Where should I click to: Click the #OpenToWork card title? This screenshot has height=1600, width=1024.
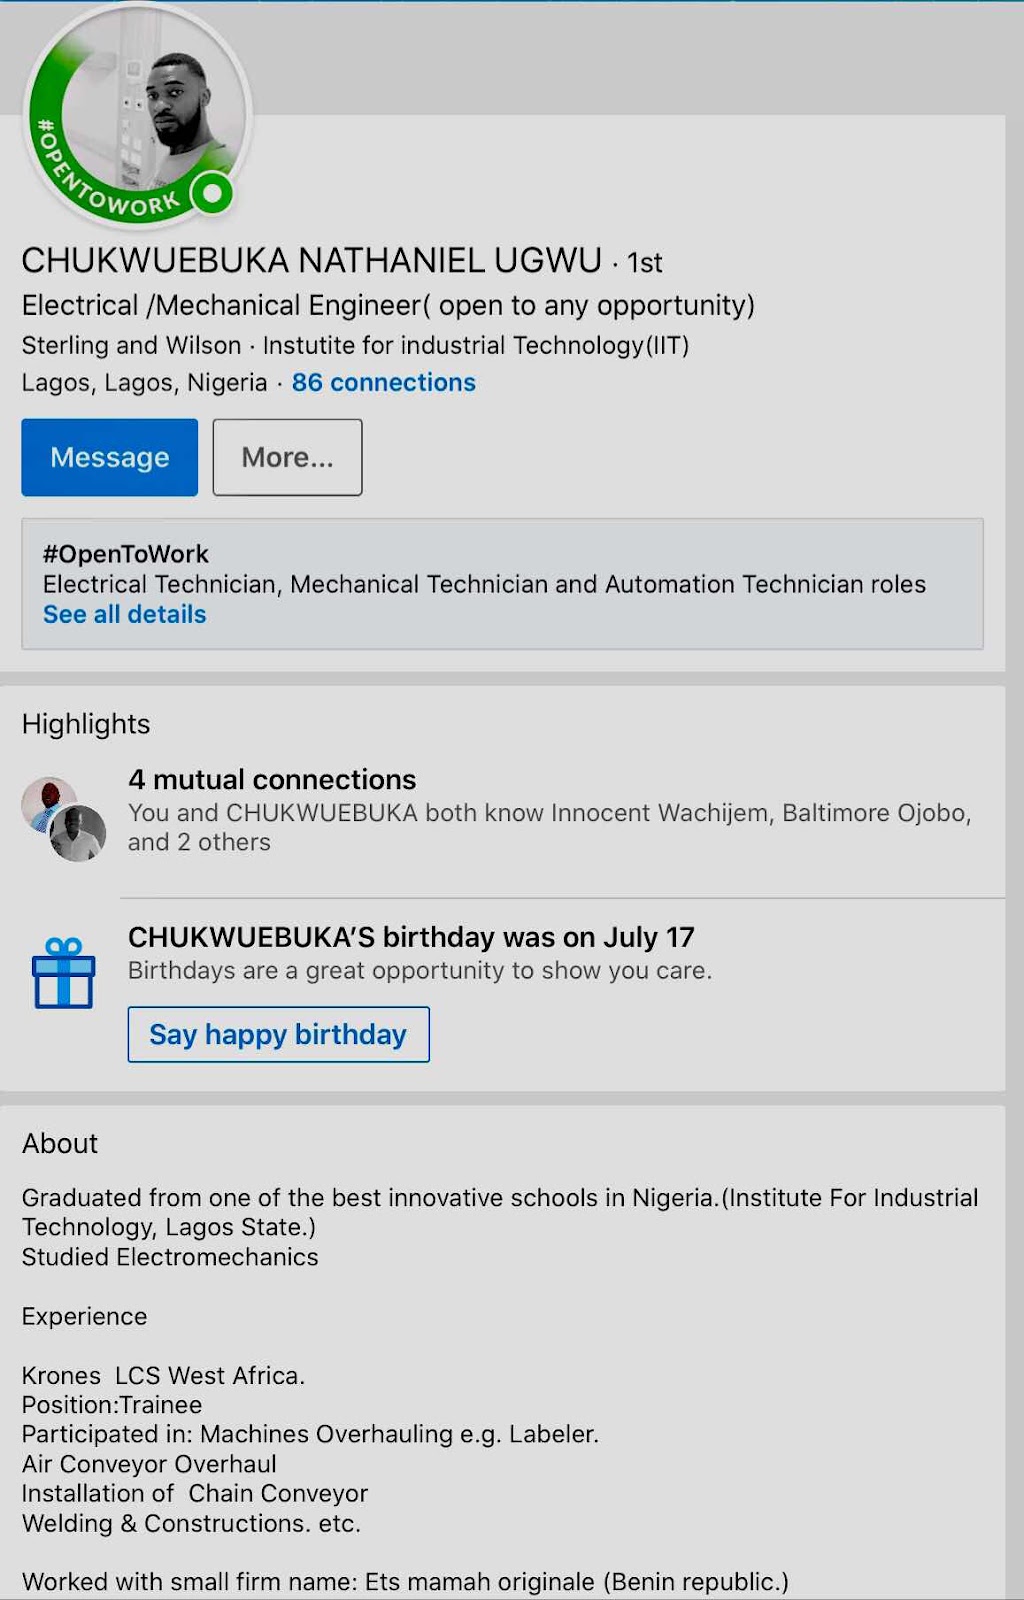point(126,554)
